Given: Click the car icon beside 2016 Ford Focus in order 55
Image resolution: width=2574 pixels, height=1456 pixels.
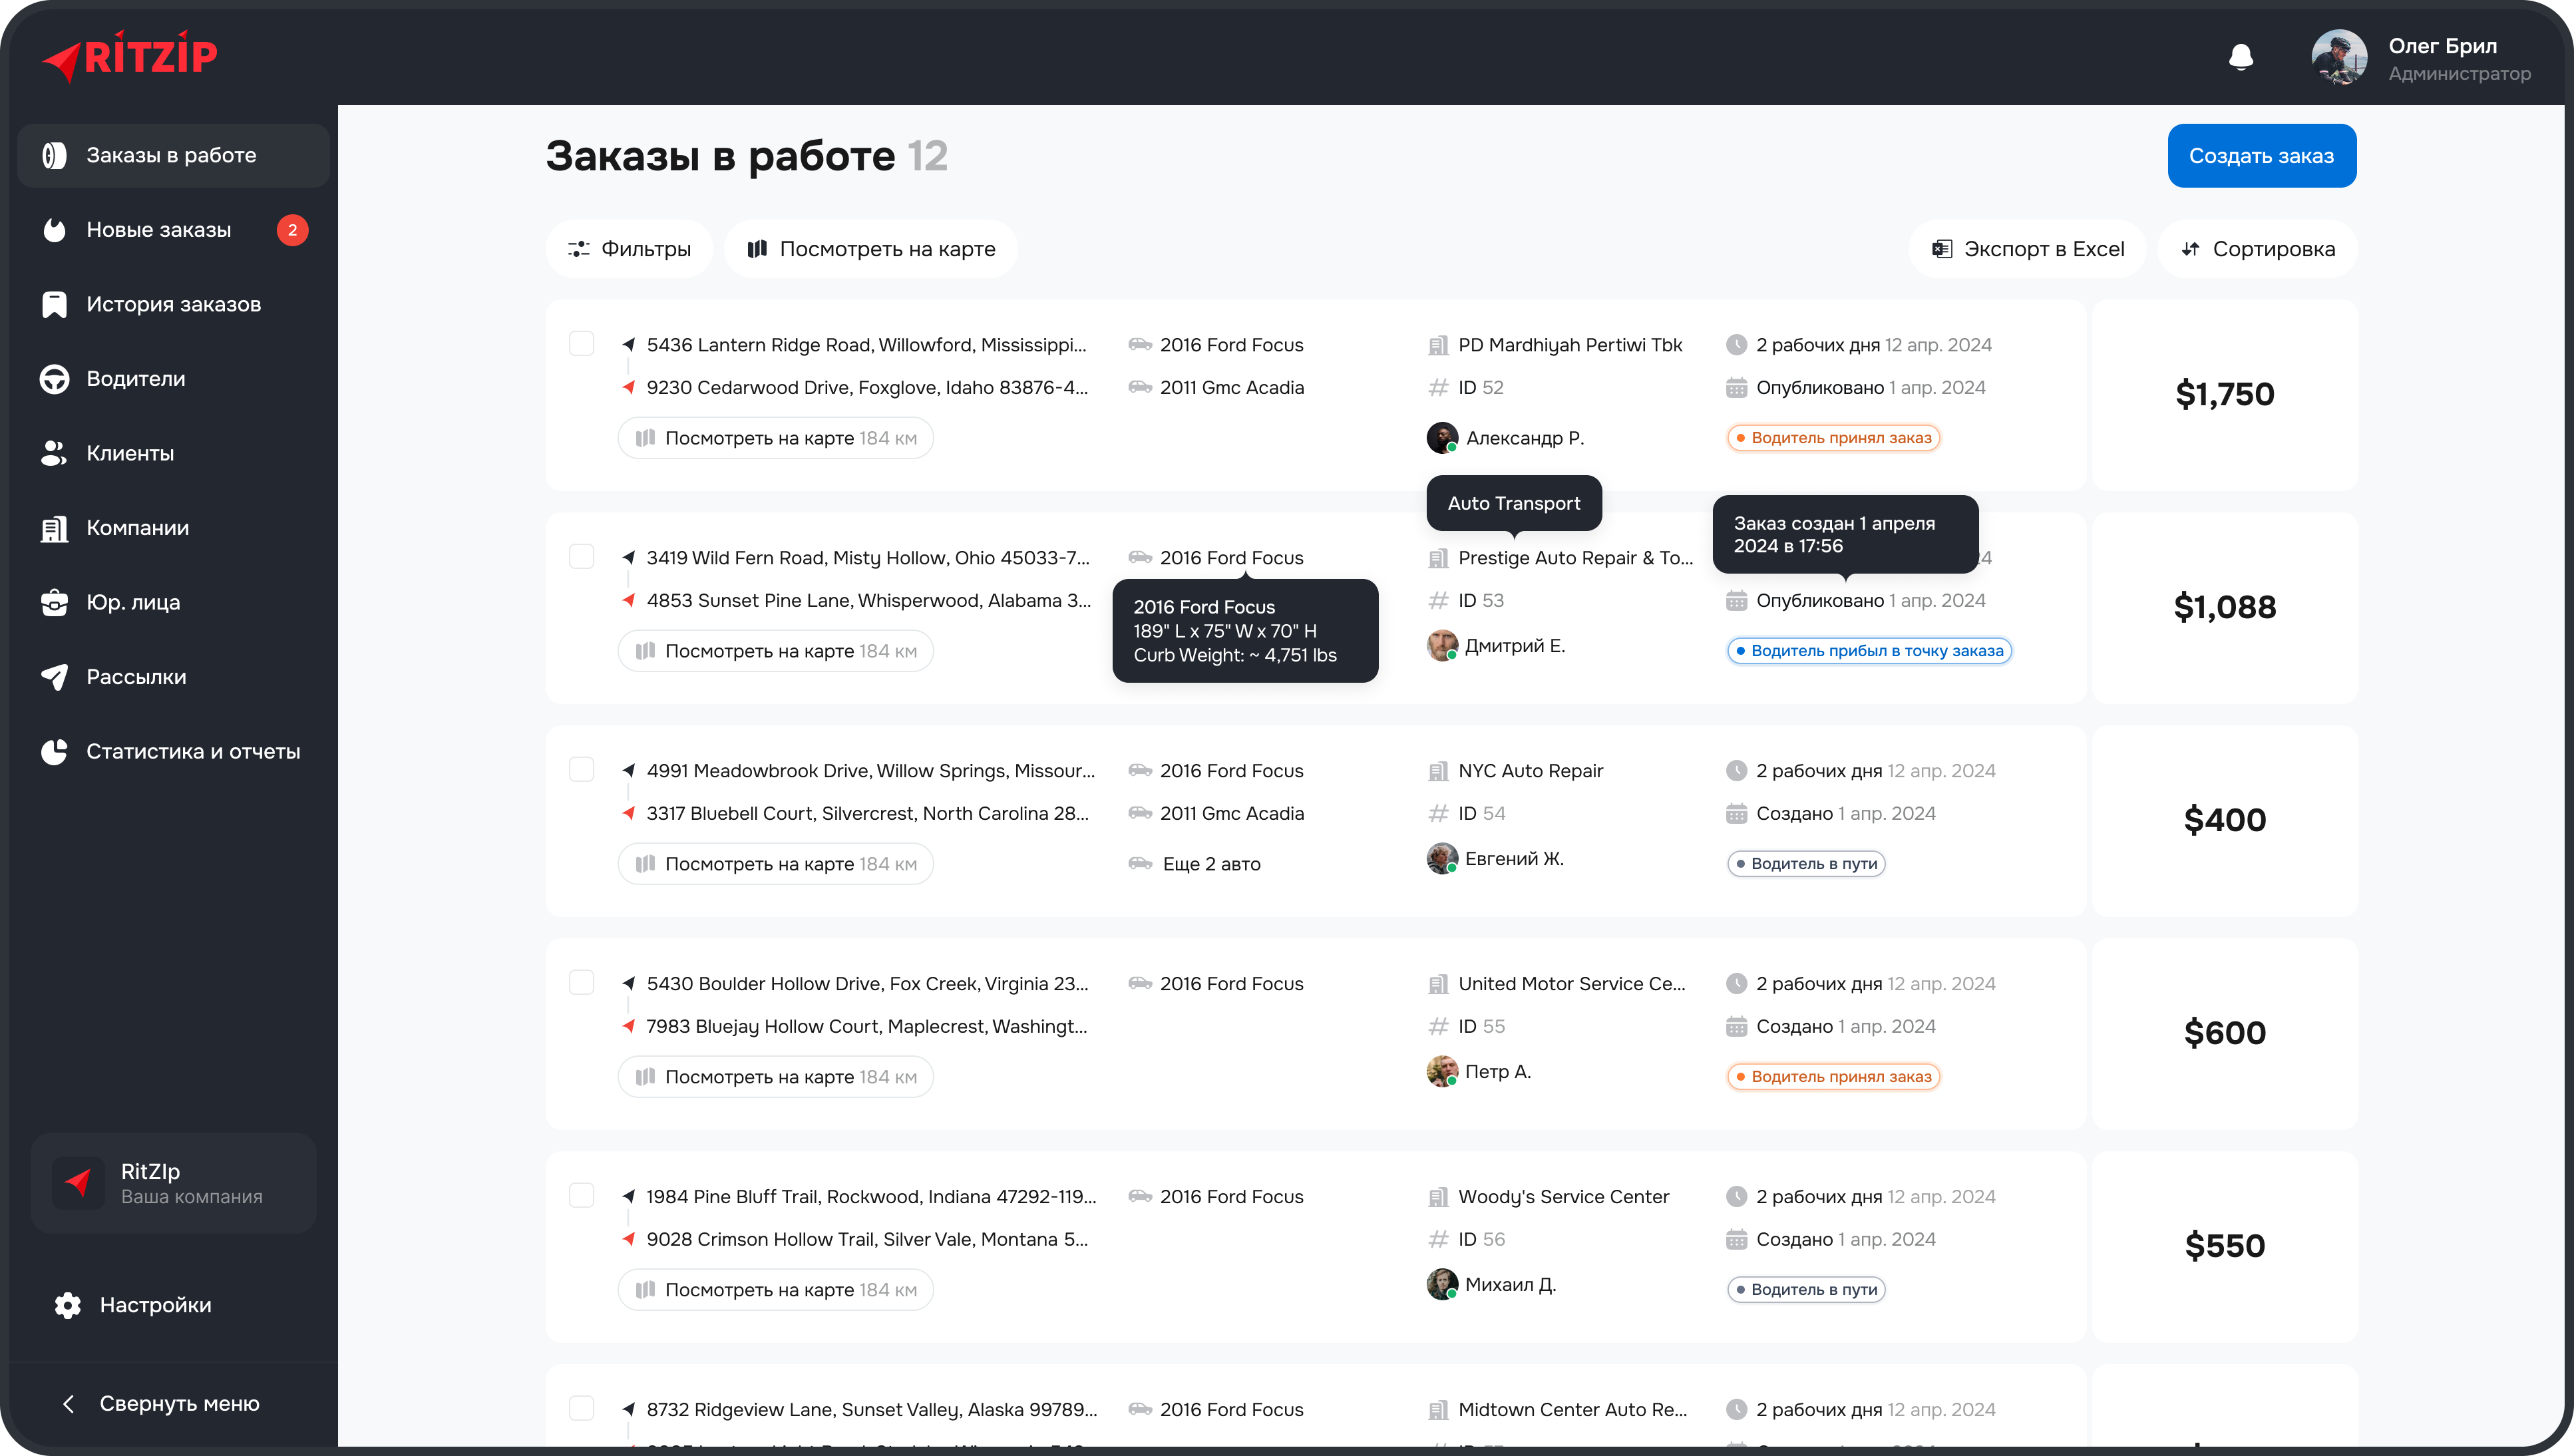Looking at the screenshot, I should click(1140, 983).
